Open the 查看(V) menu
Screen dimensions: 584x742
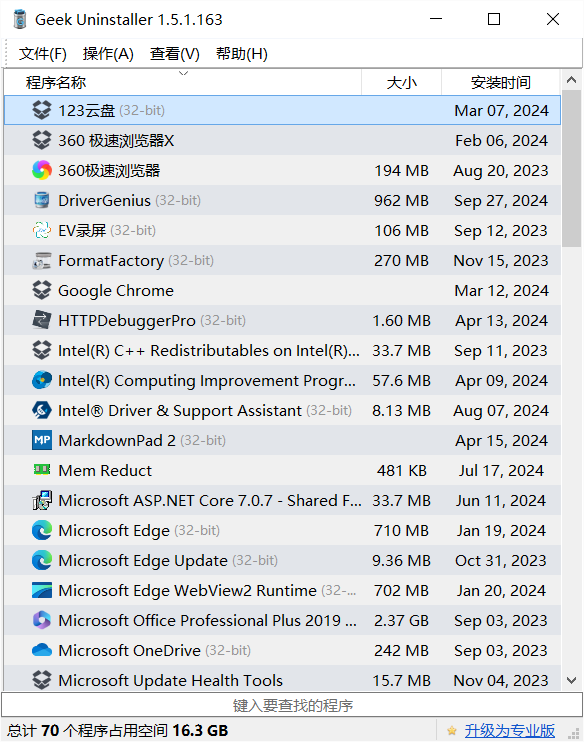(x=175, y=54)
